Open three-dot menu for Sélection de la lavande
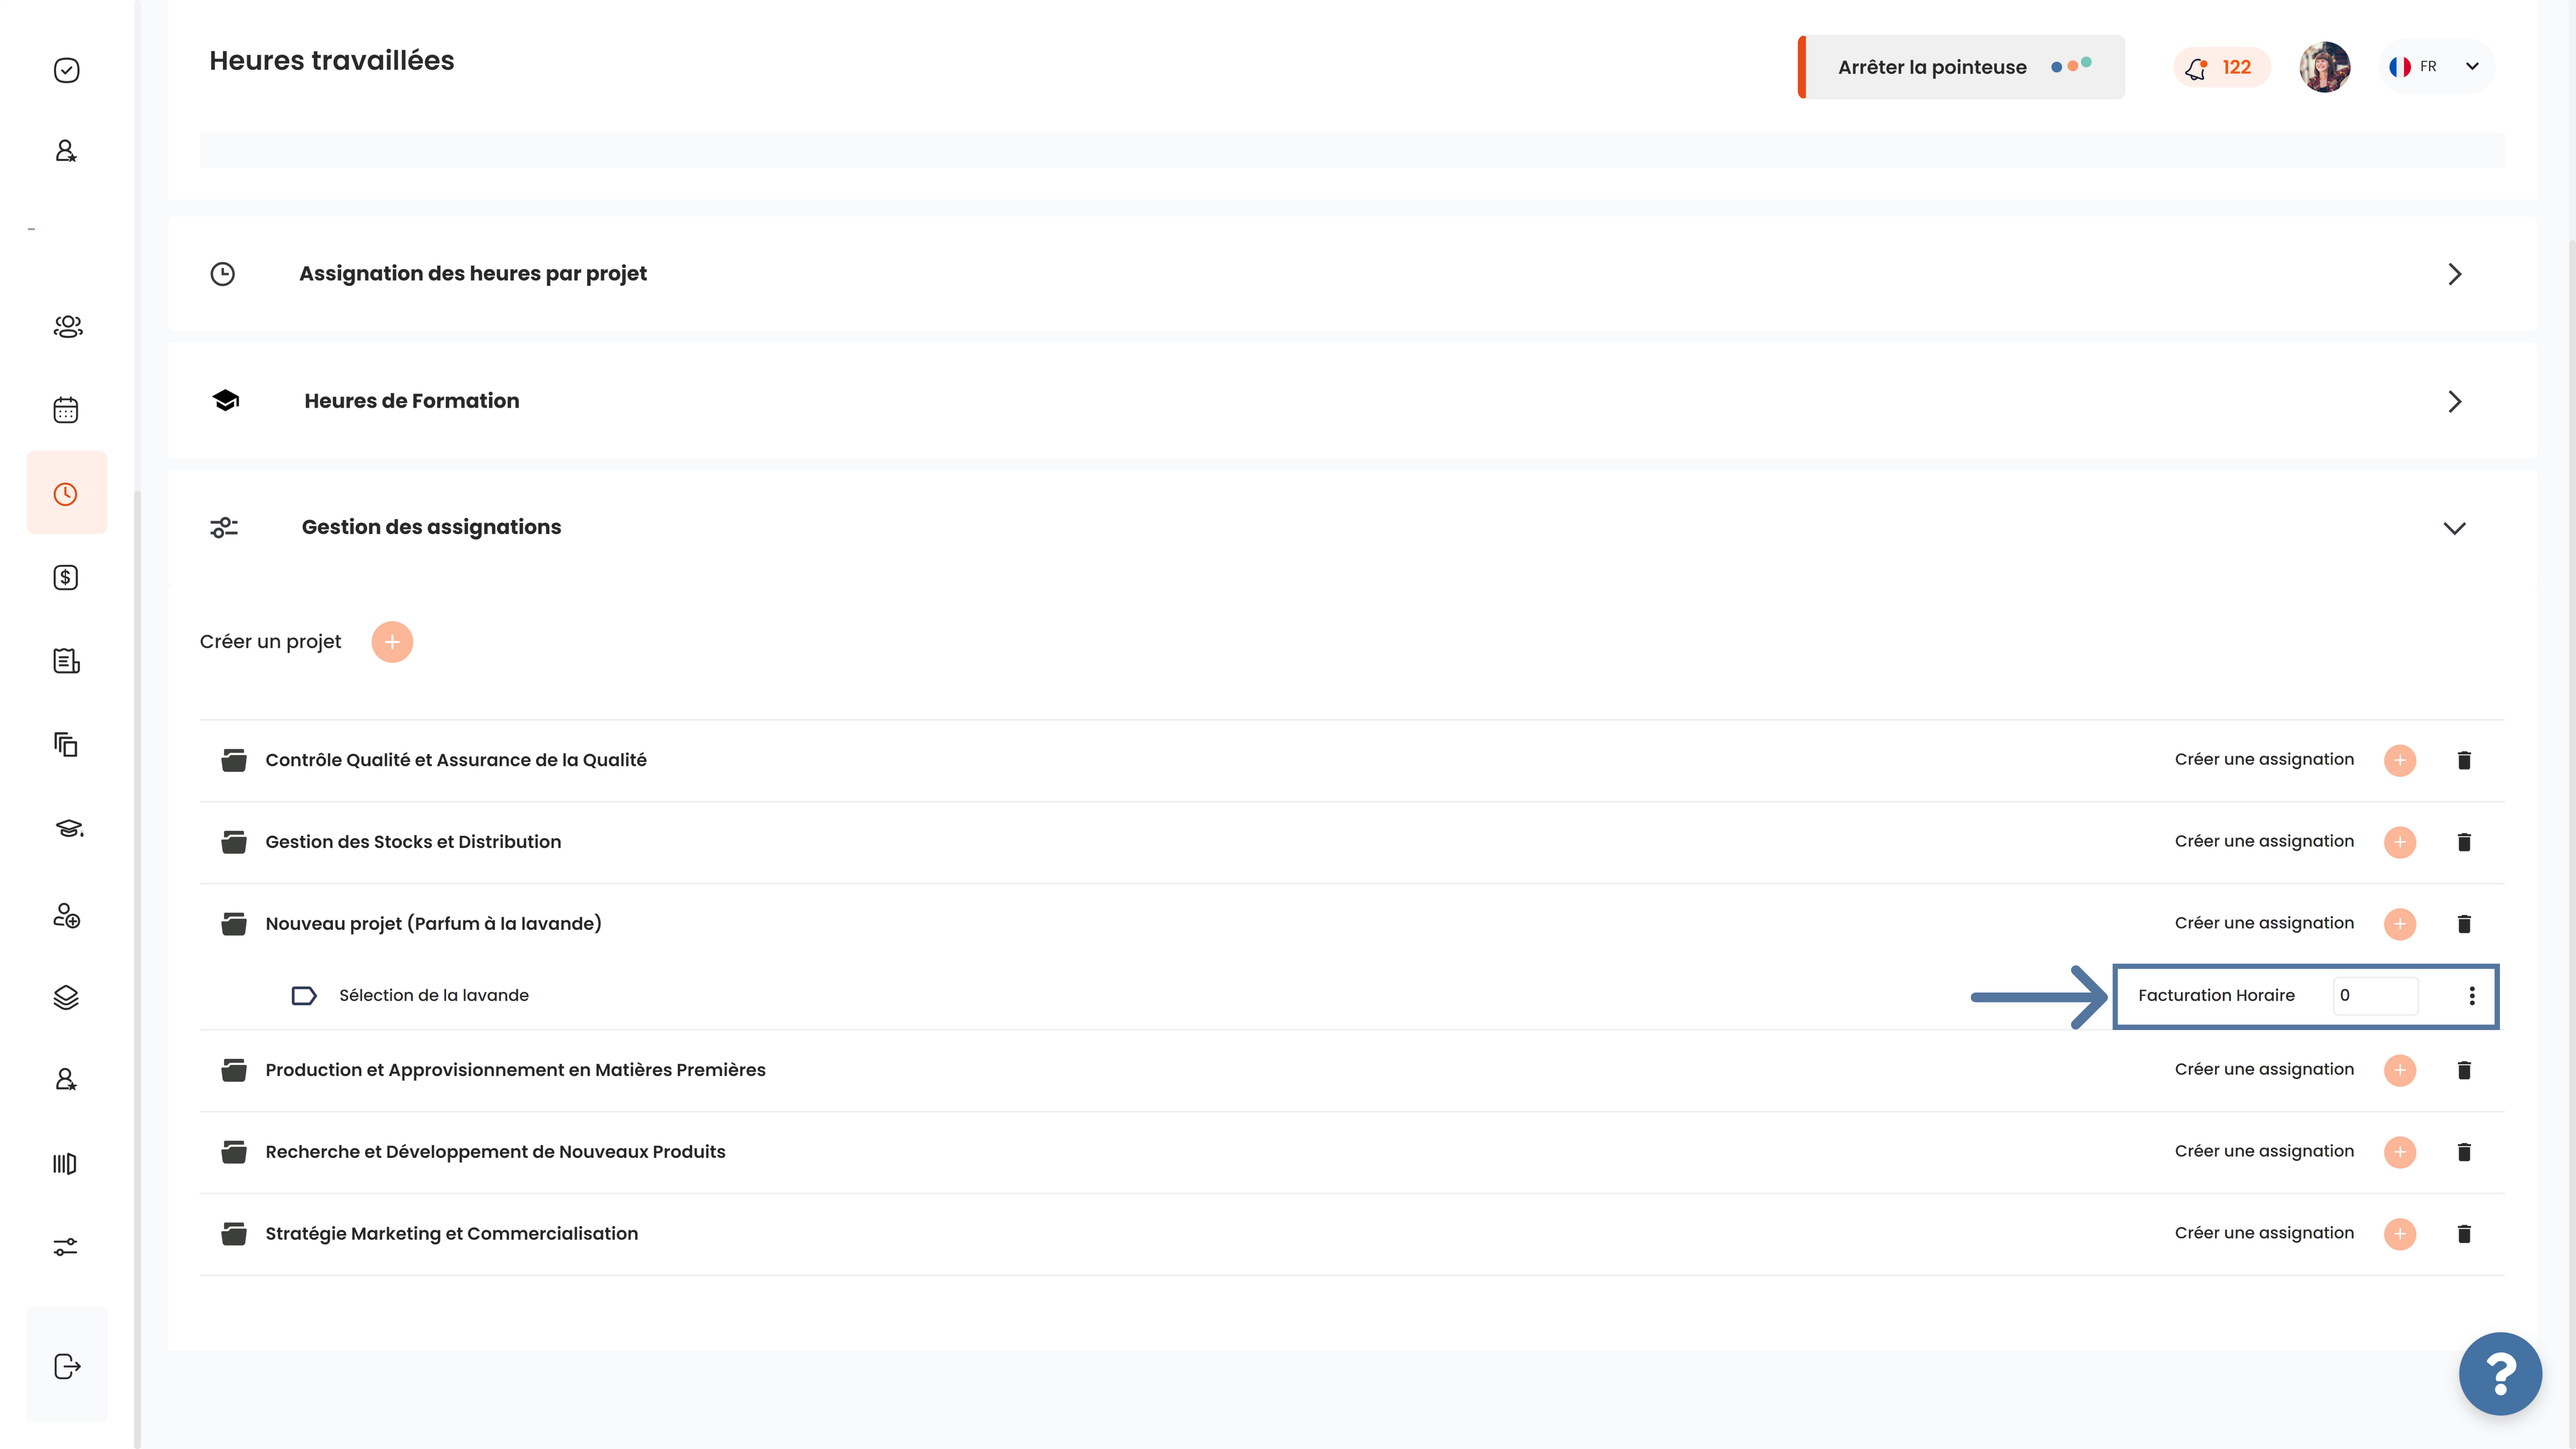2576x1449 pixels. click(x=2472, y=996)
